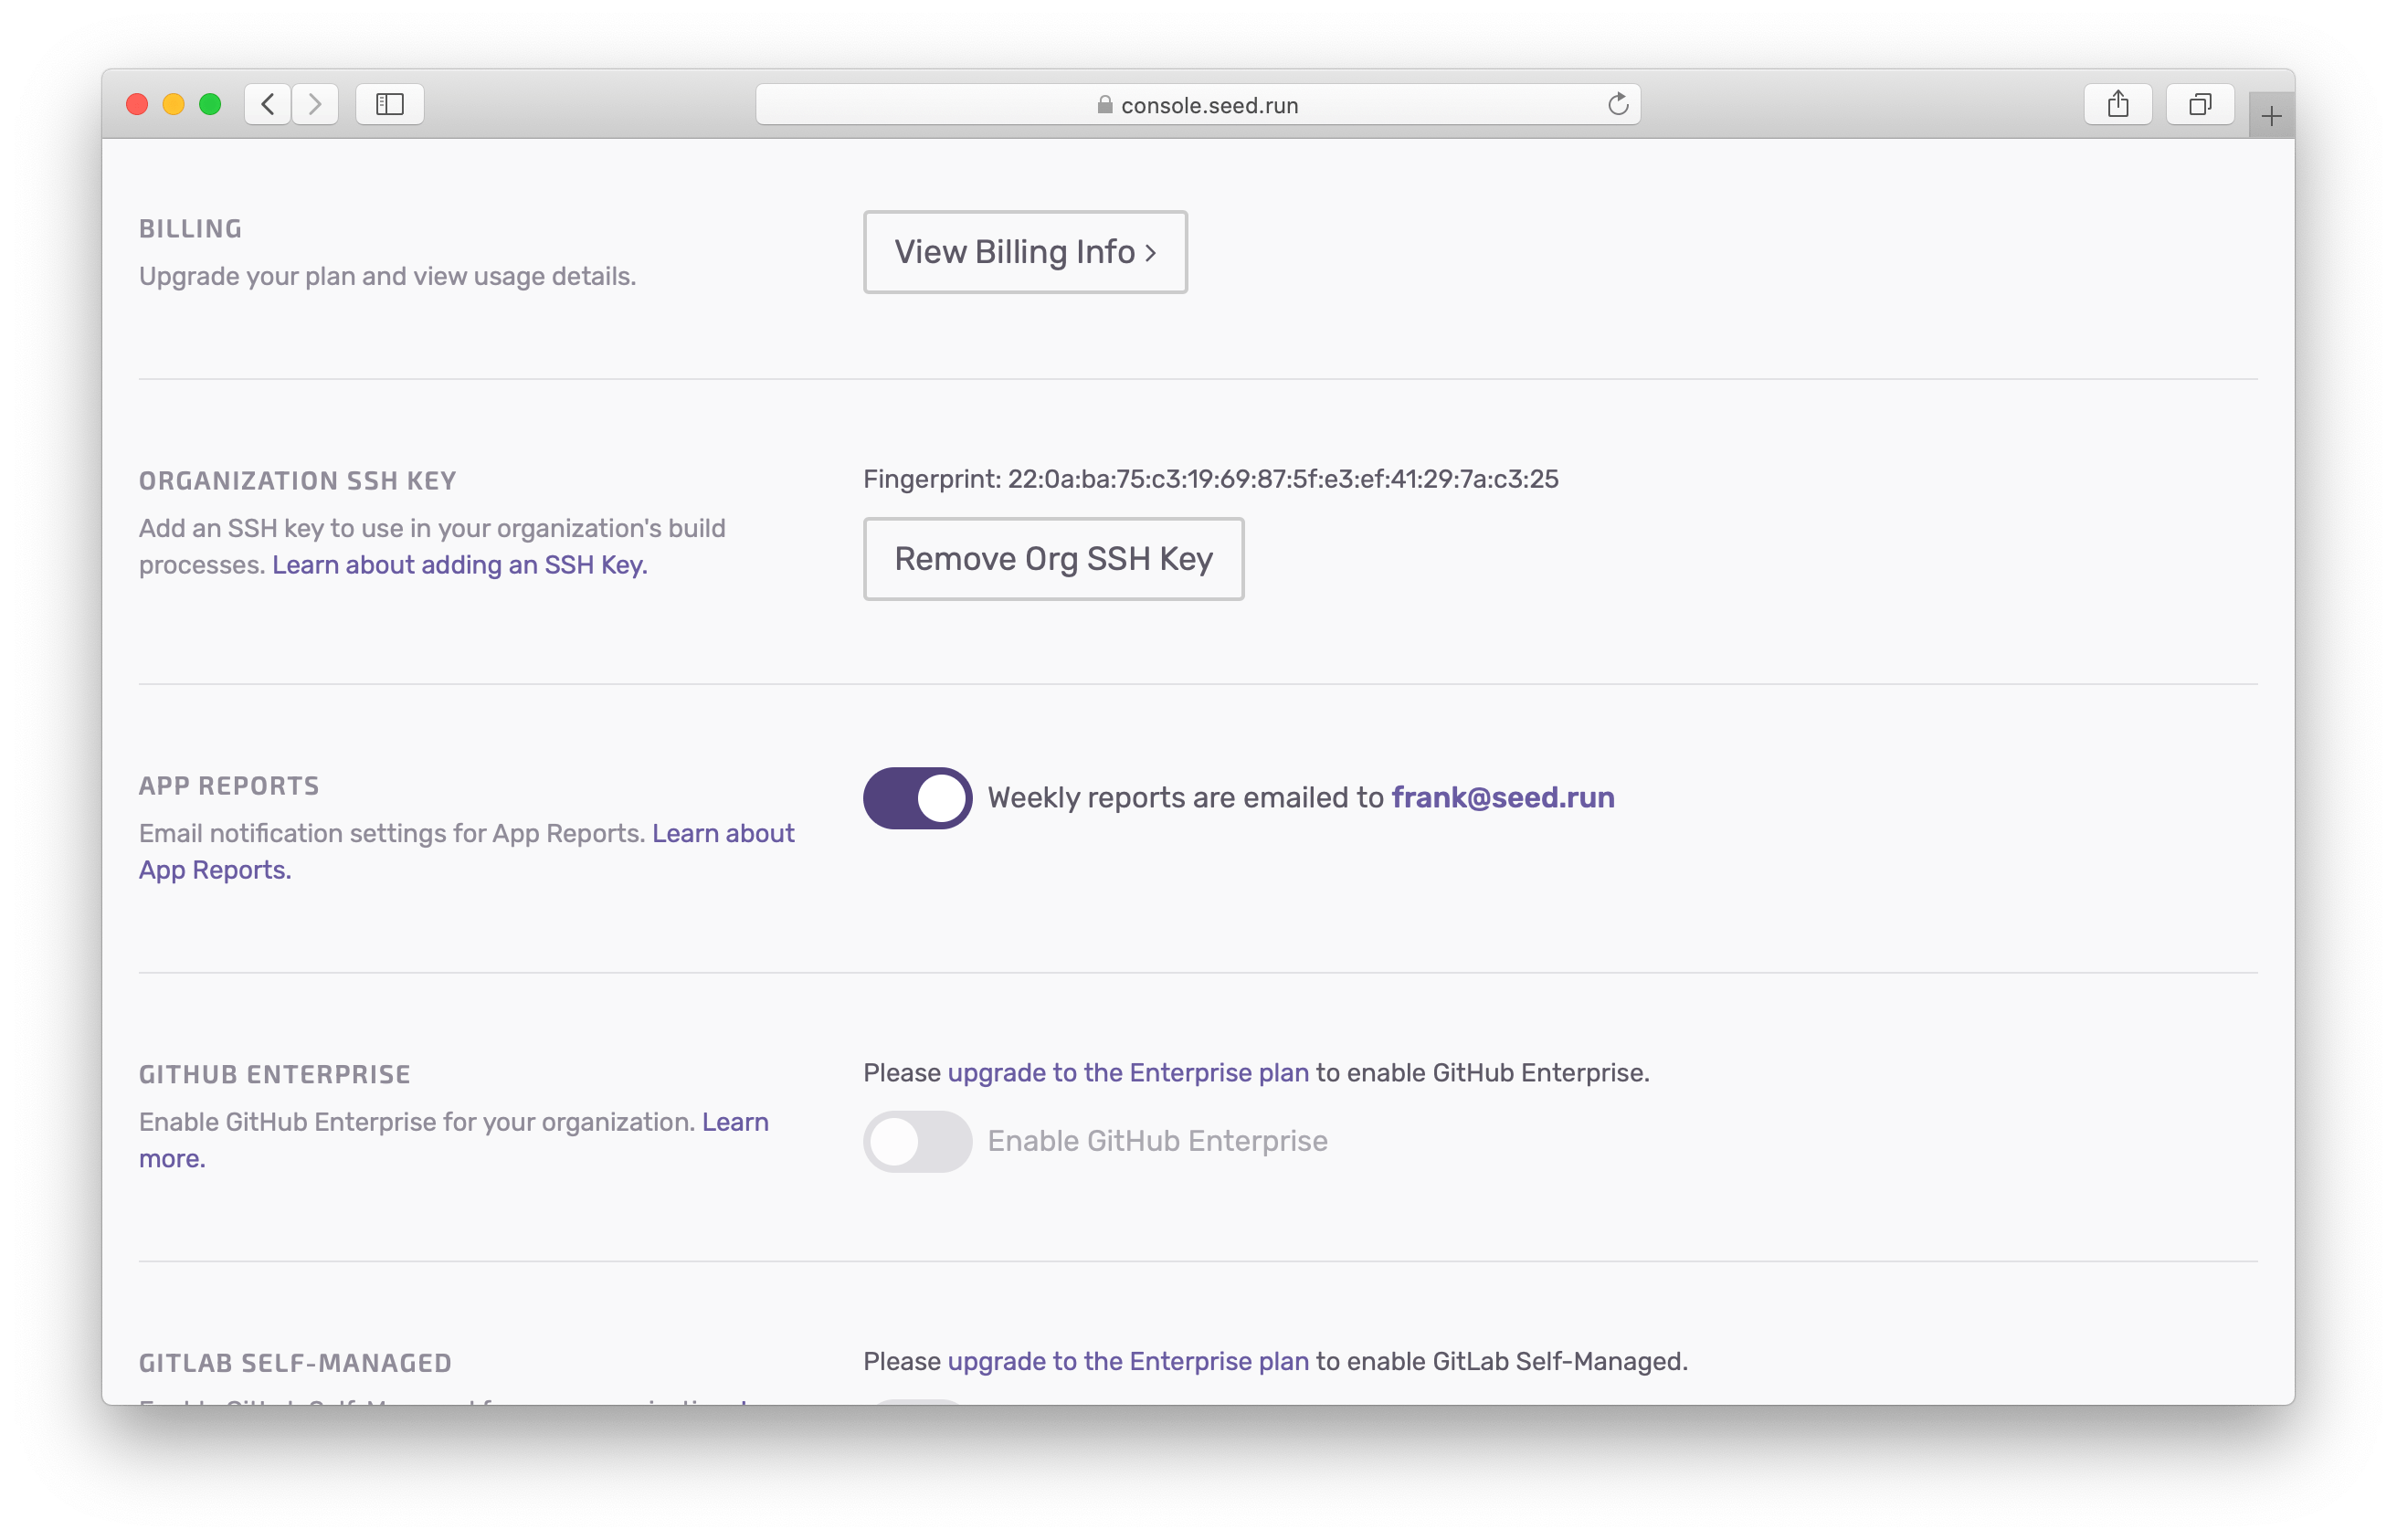Toggle Enable GitHub Enterprise switch

coord(917,1141)
